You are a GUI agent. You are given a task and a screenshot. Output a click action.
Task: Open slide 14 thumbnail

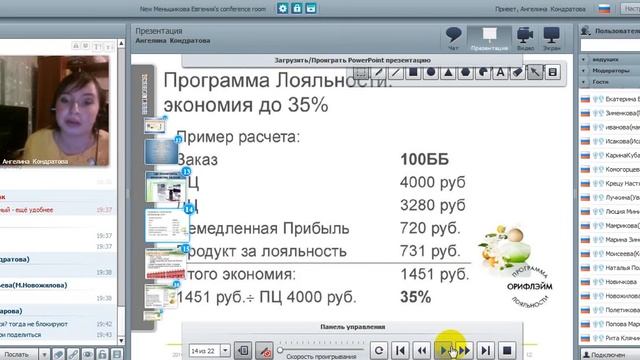[167, 226]
